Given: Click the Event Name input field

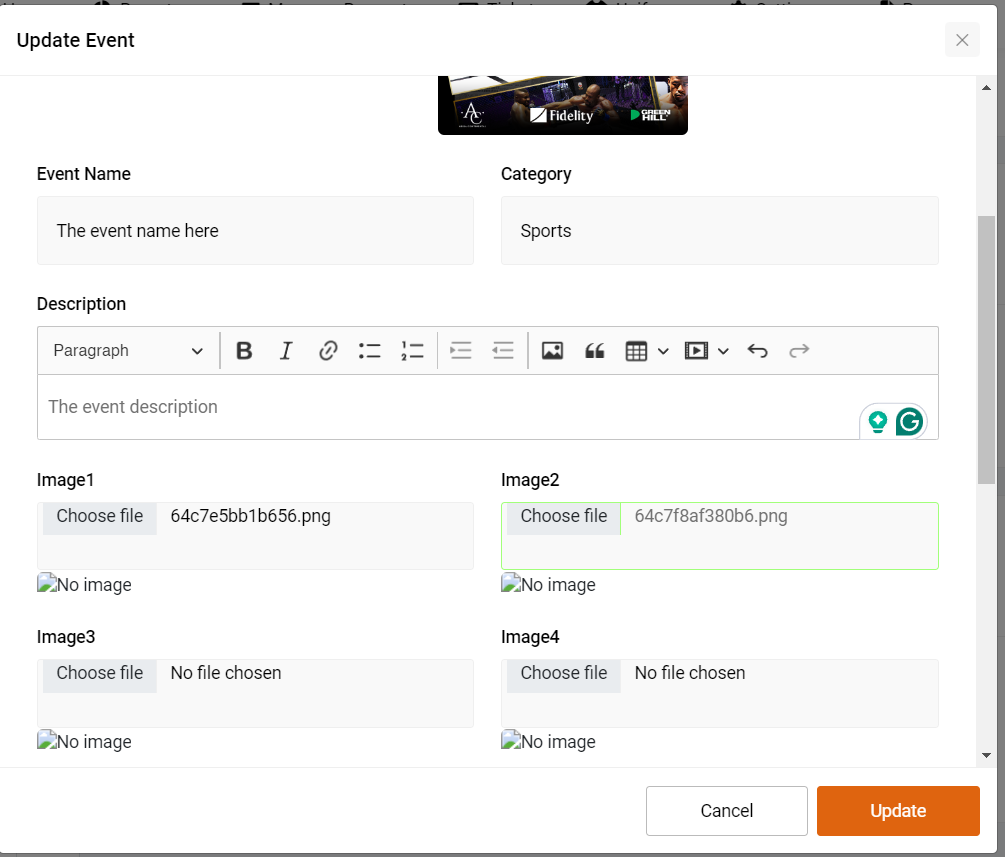Looking at the screenshot, I should tap(255, 231).
